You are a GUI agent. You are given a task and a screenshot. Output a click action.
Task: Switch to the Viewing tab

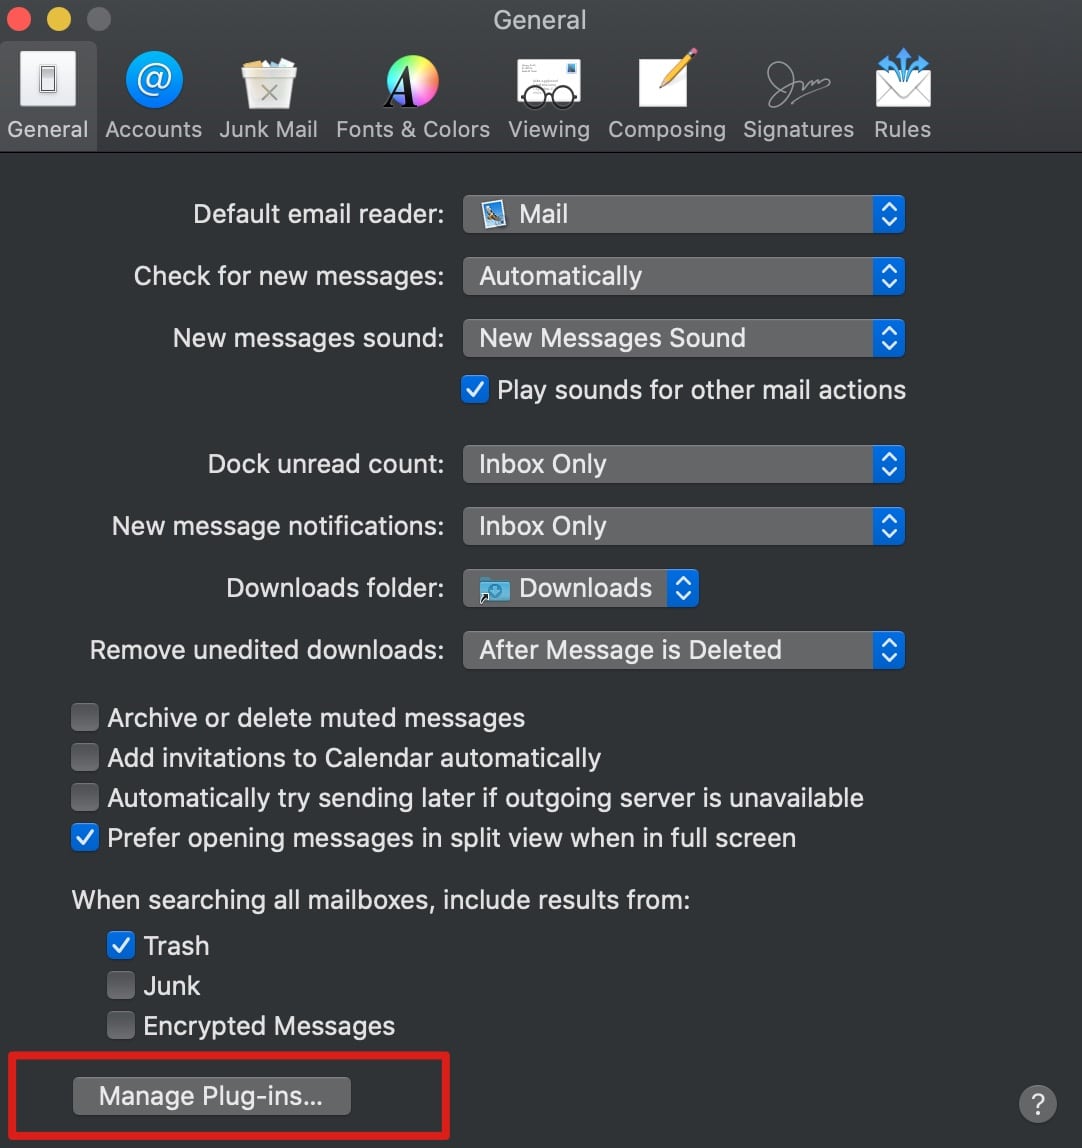pyautogui.click(x=548, y=95)
